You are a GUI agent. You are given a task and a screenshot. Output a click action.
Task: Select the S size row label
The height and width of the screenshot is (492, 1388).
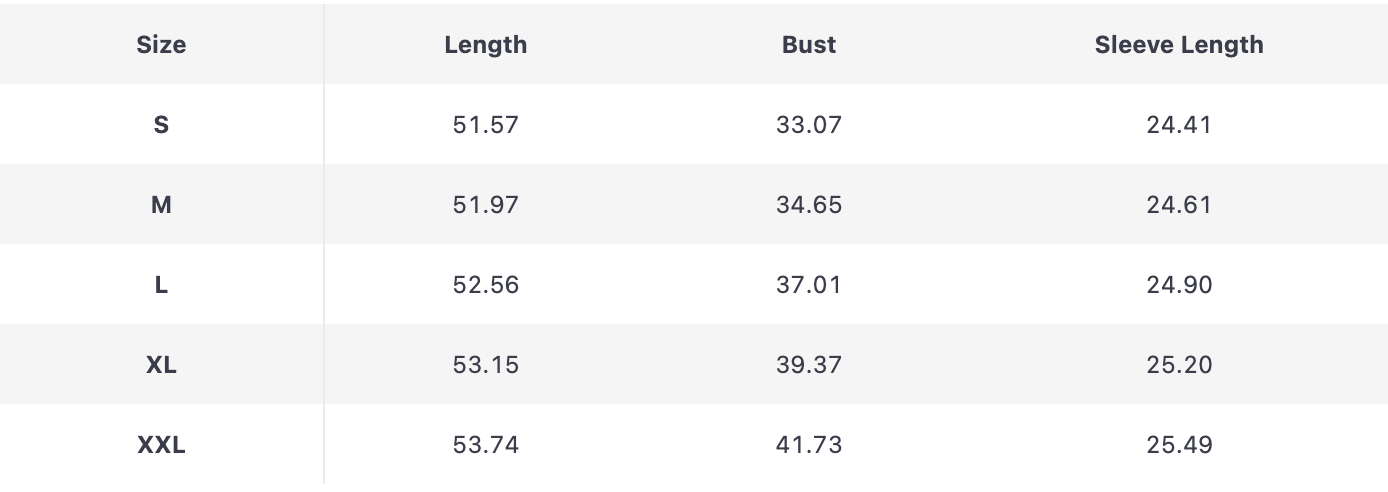[x=161, y=125]
